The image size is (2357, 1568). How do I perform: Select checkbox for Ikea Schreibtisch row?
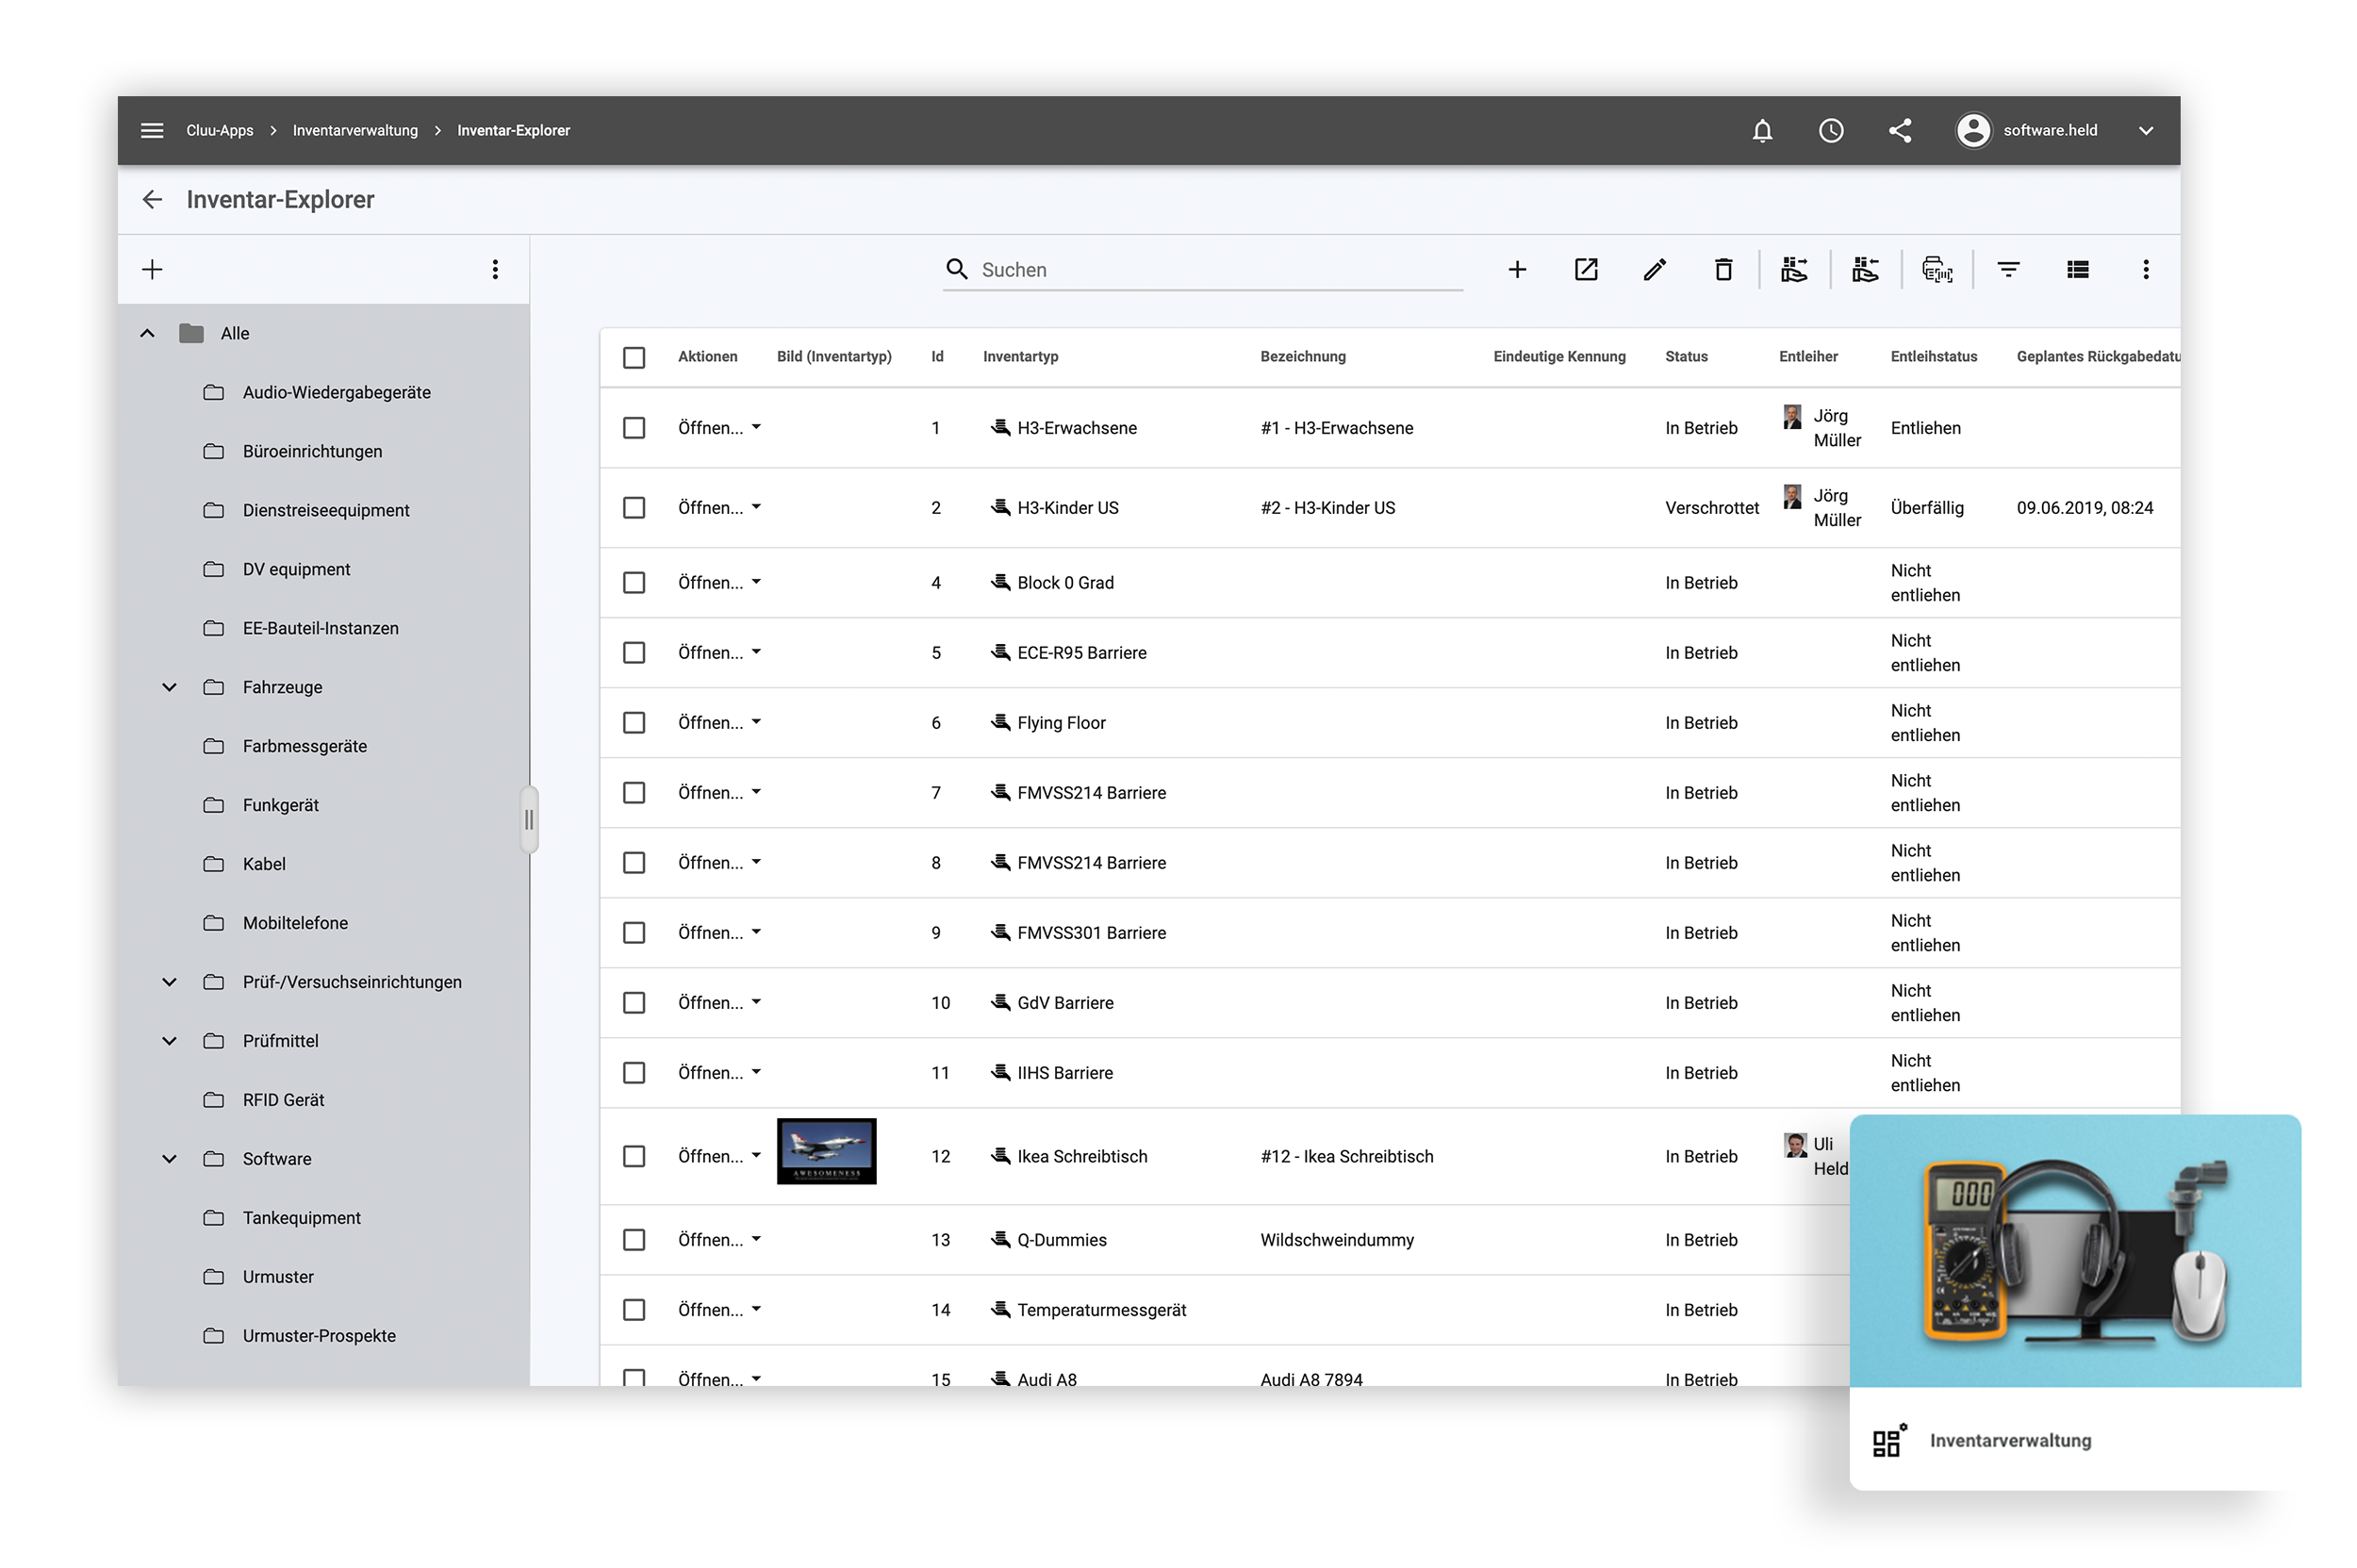(x=634, y=1156)
